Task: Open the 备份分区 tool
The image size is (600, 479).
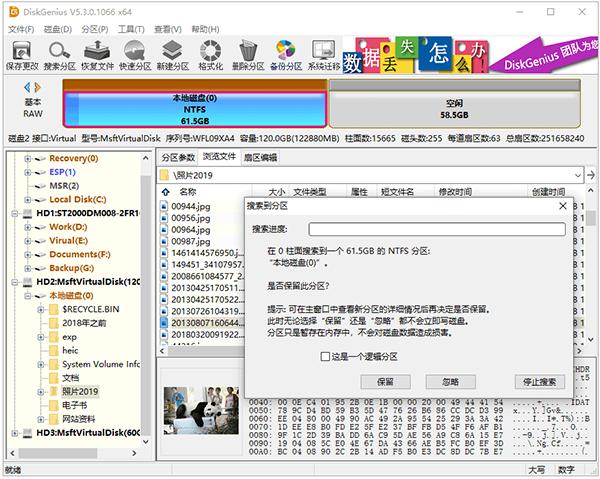Action: pyautogui.click(x=286, y=56)
